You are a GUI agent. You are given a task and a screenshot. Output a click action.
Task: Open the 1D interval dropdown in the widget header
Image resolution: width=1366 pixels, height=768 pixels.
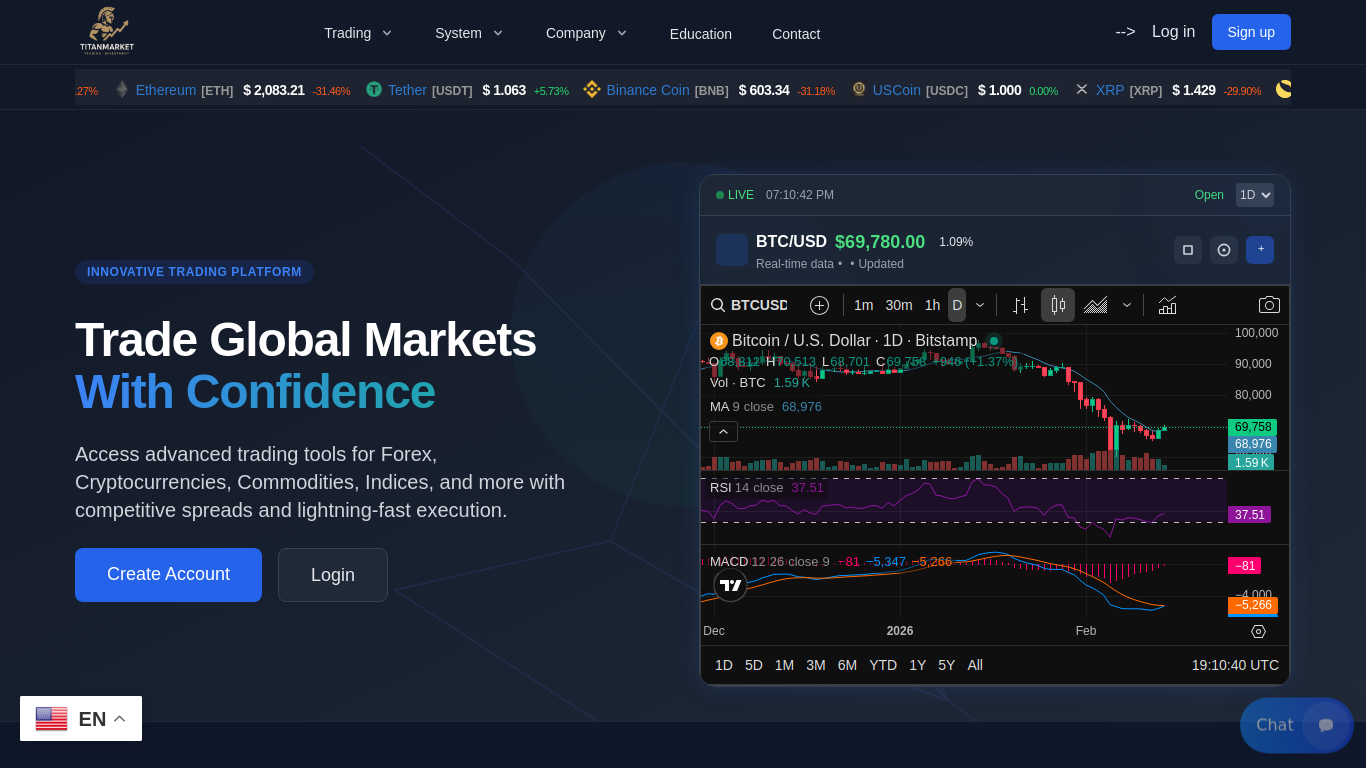point(1255,195)
